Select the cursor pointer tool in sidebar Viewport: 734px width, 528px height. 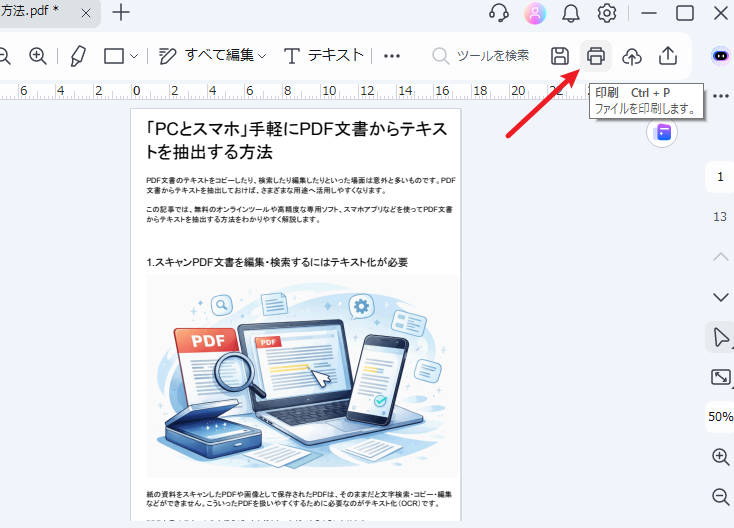coord(720,337)
